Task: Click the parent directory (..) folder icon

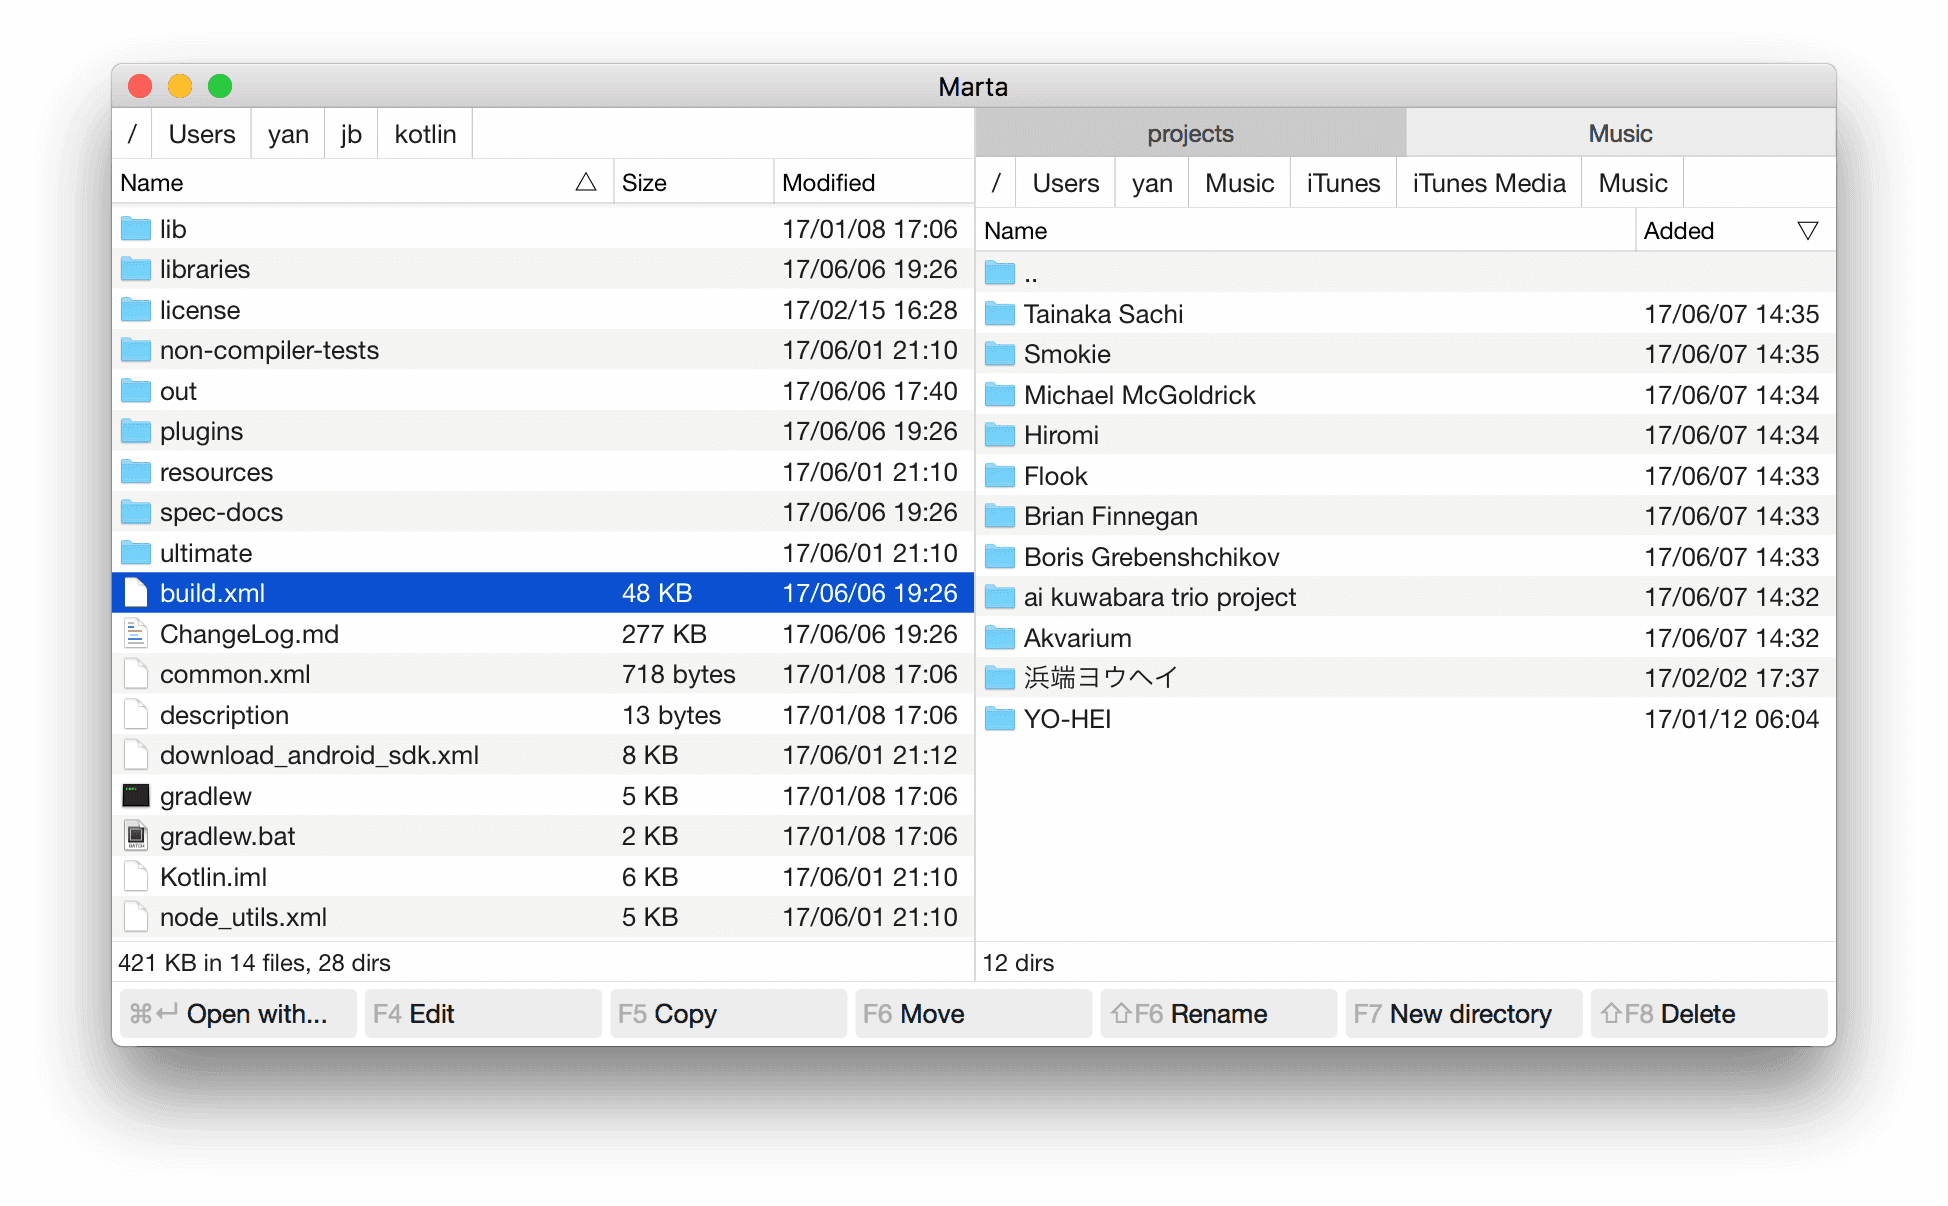Action: tap(1000, 273)
